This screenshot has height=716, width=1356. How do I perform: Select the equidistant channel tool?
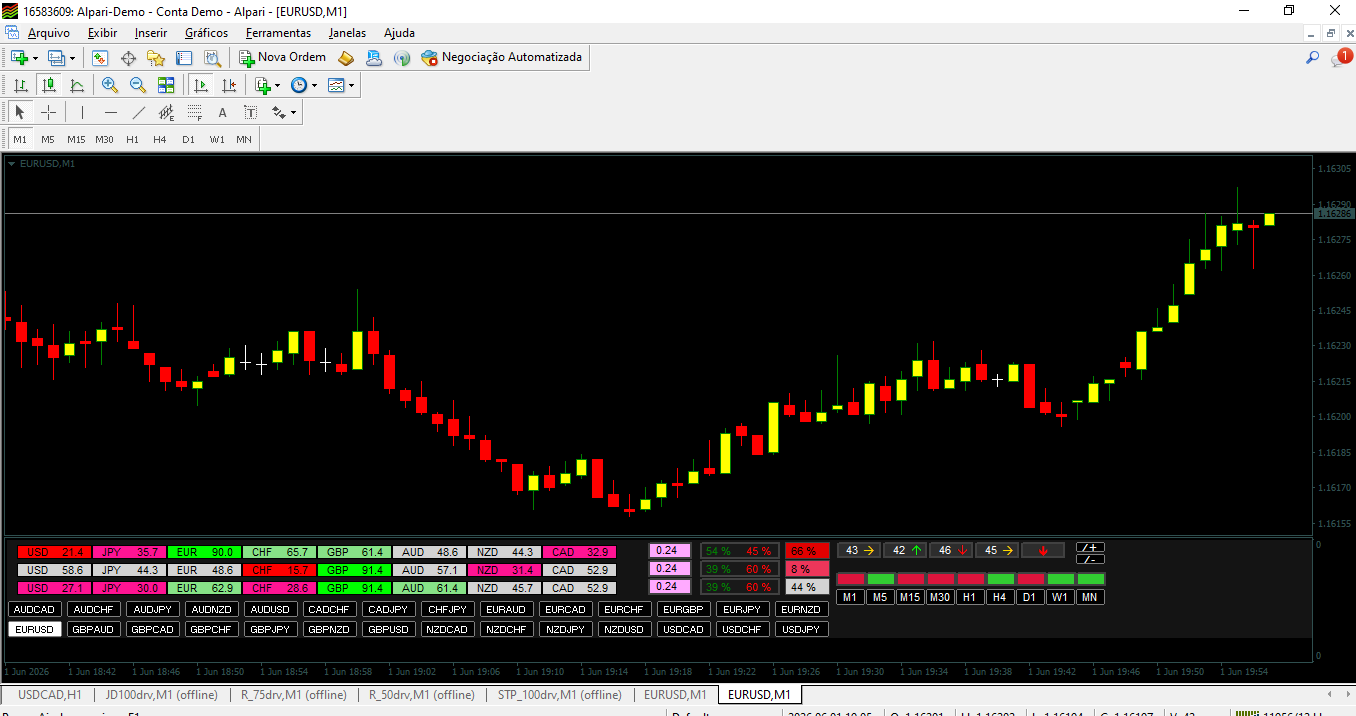pyautogui.click(x=166, y=112)
